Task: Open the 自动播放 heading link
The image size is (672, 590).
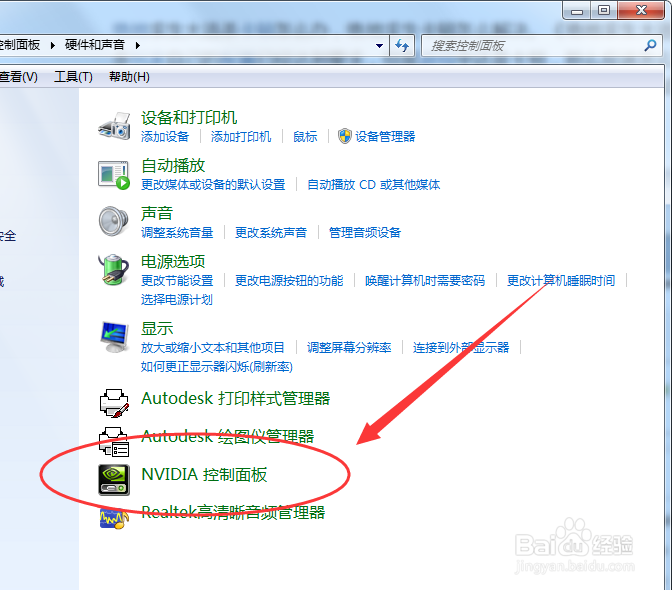Action: tap(173, 165)
